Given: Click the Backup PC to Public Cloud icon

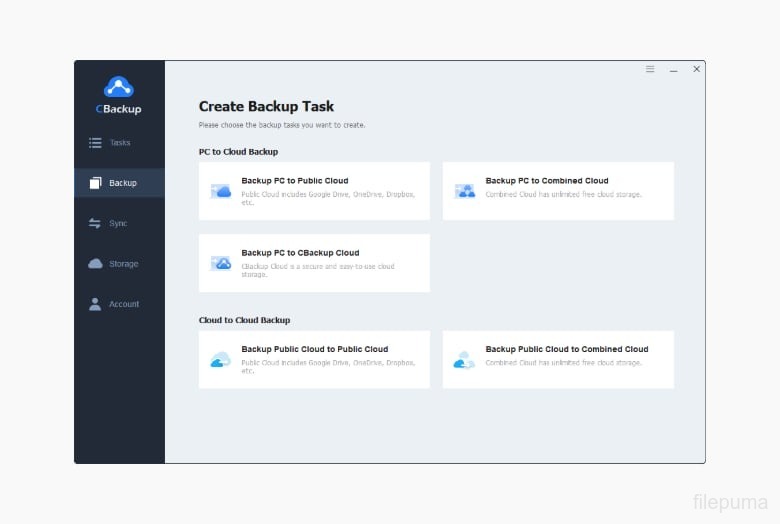Looking at the screenshot, I should tap(221, 191).
